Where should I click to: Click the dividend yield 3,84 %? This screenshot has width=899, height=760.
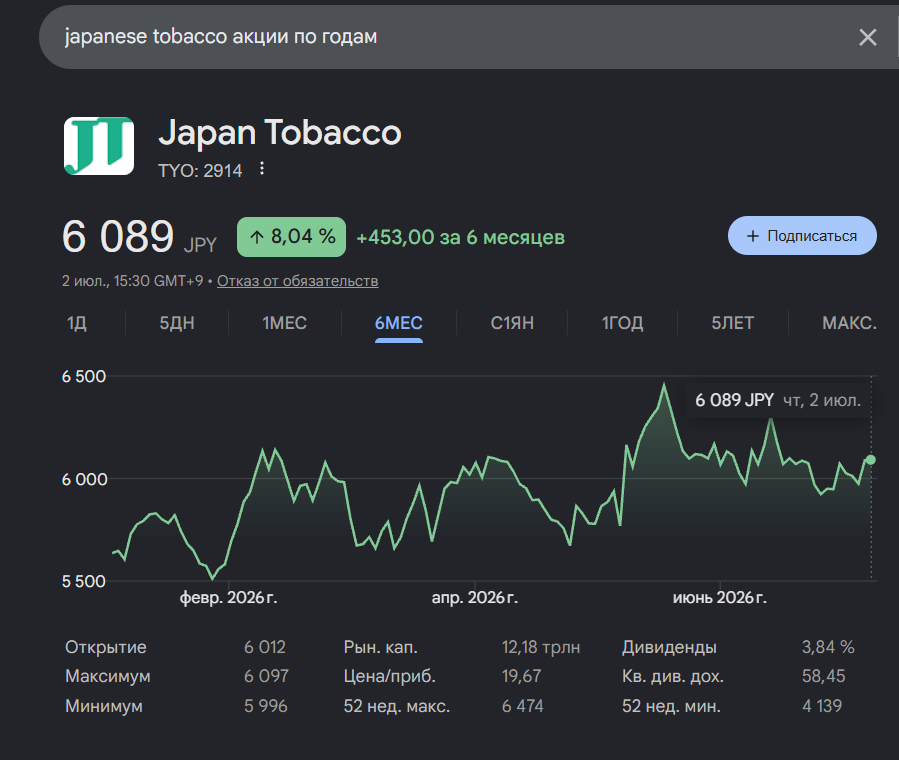tap(828, 647)
